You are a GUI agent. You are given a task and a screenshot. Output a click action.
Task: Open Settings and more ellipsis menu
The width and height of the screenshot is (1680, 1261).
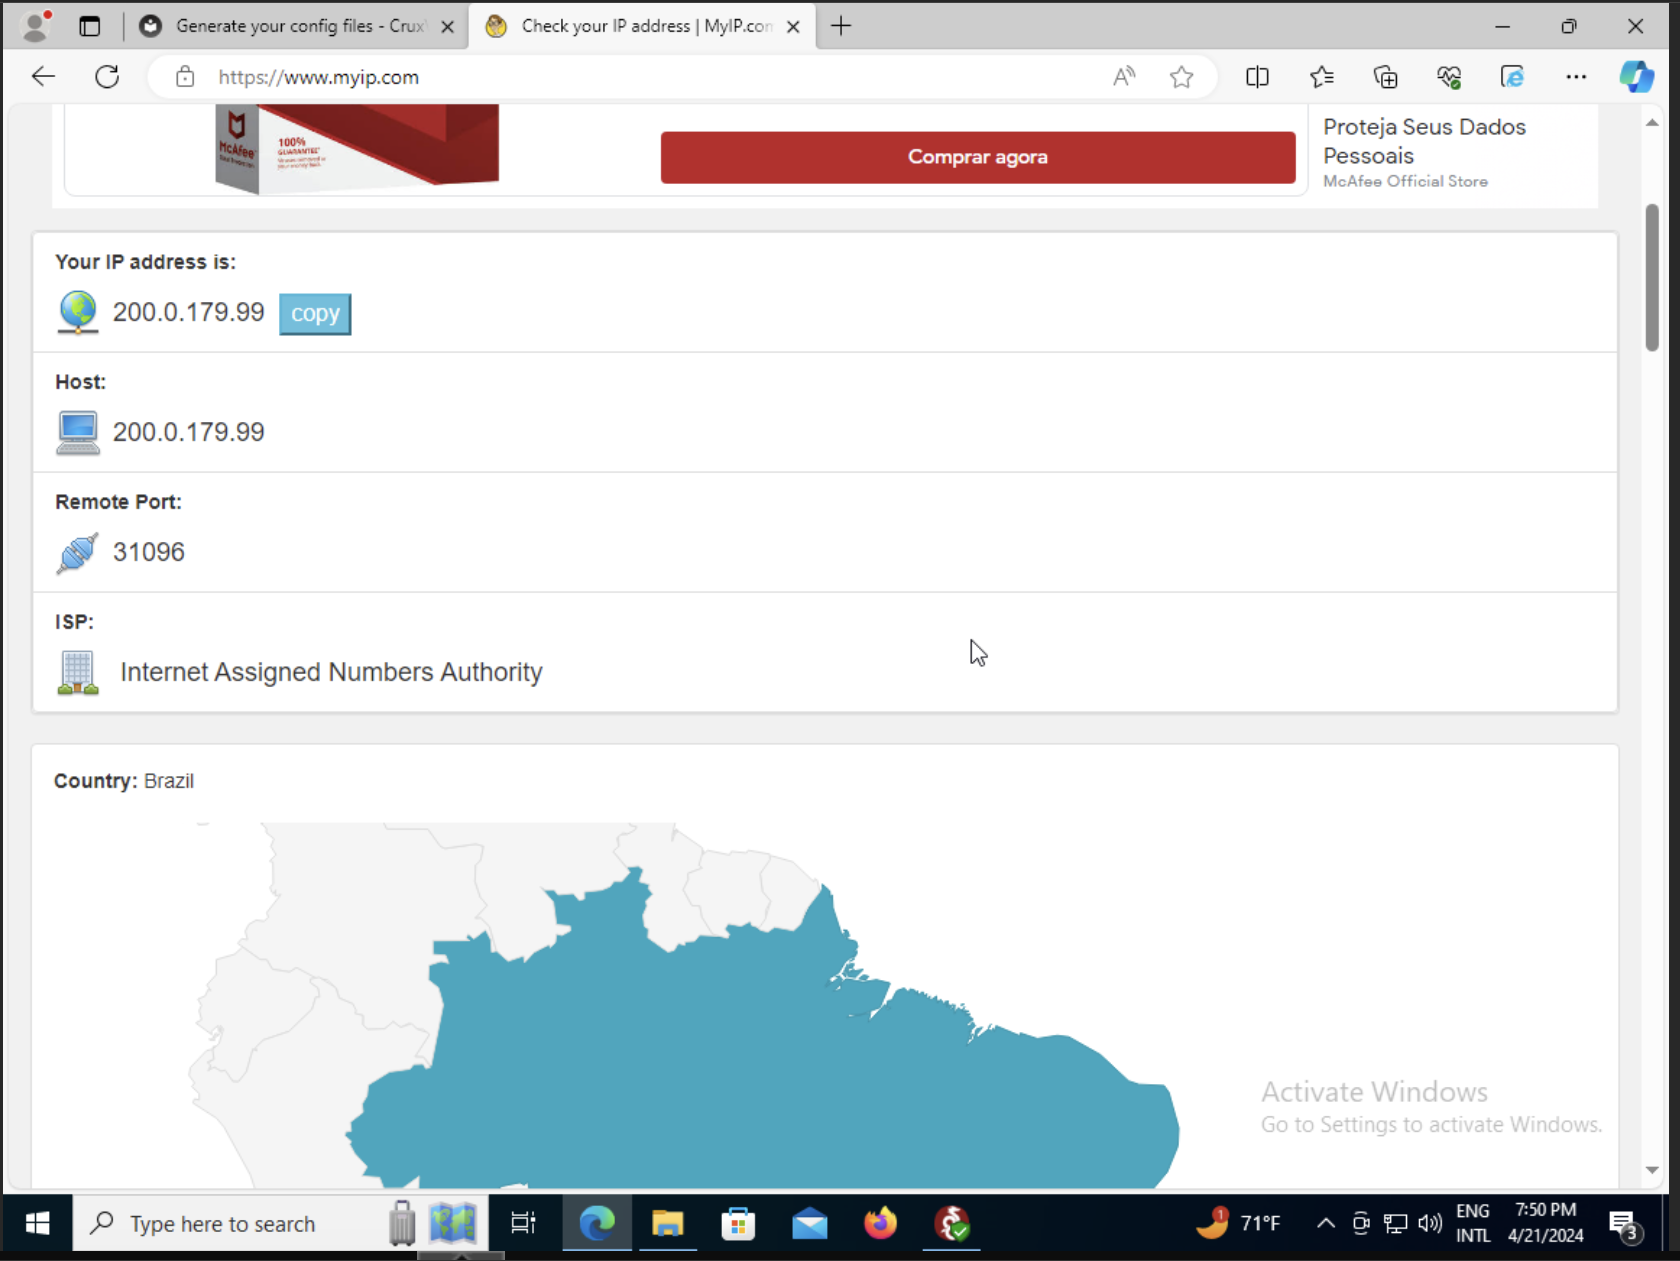pyautogui.click(x=1576, y=77)
